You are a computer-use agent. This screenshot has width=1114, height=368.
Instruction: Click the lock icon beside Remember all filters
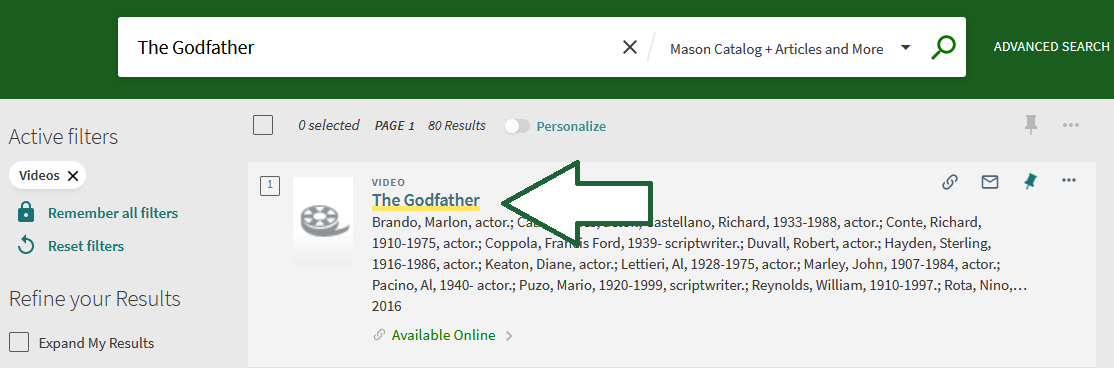coord(26,212)
